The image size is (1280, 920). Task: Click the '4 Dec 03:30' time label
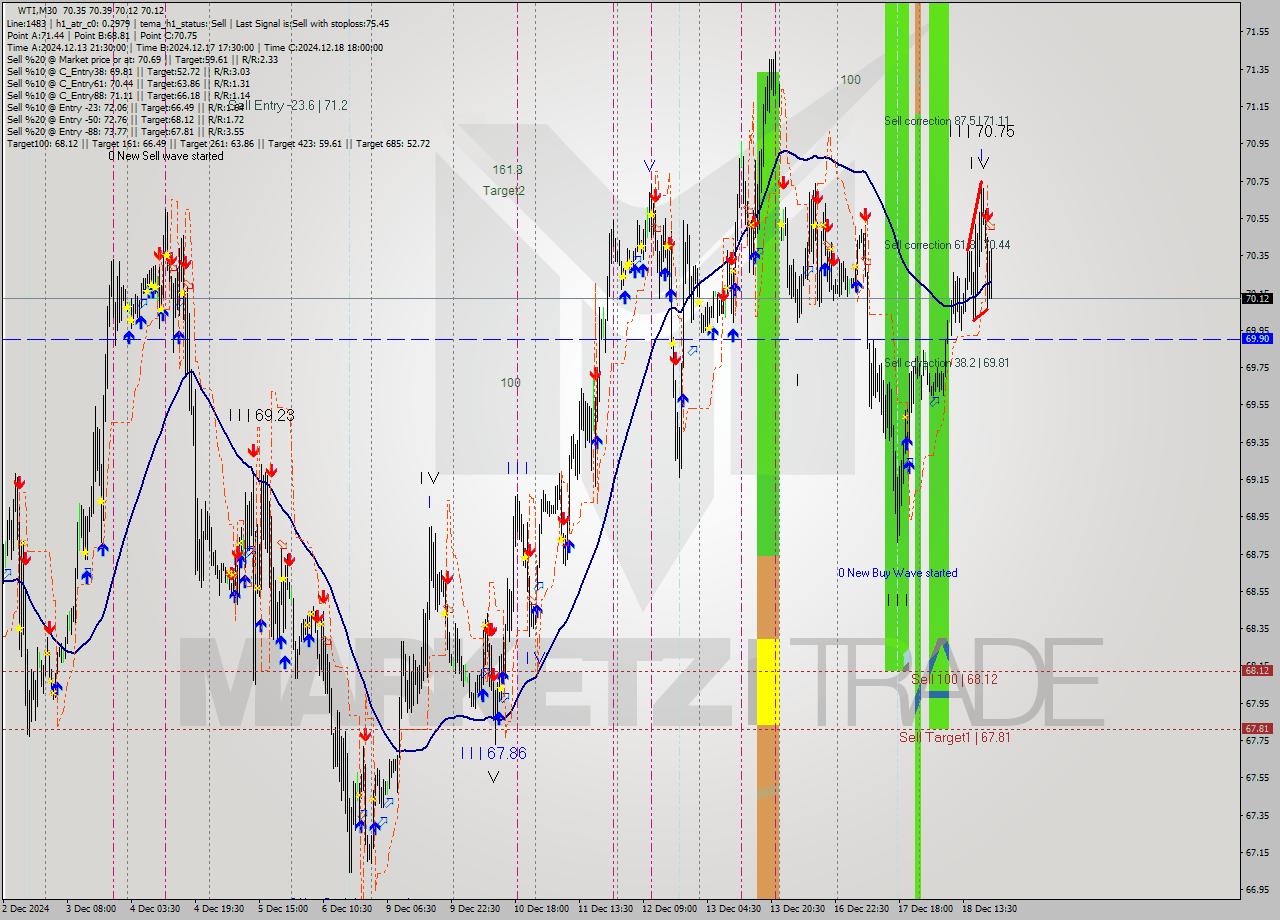click(155, 909)
